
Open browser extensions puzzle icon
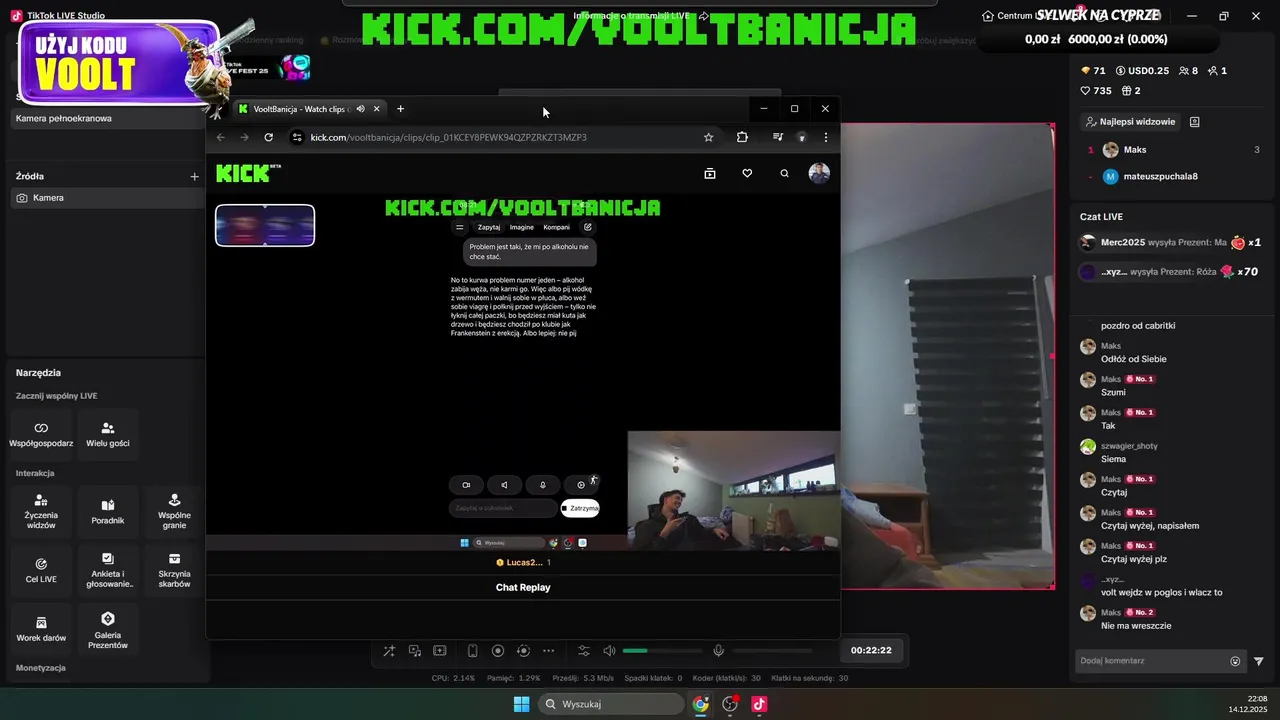742,137
